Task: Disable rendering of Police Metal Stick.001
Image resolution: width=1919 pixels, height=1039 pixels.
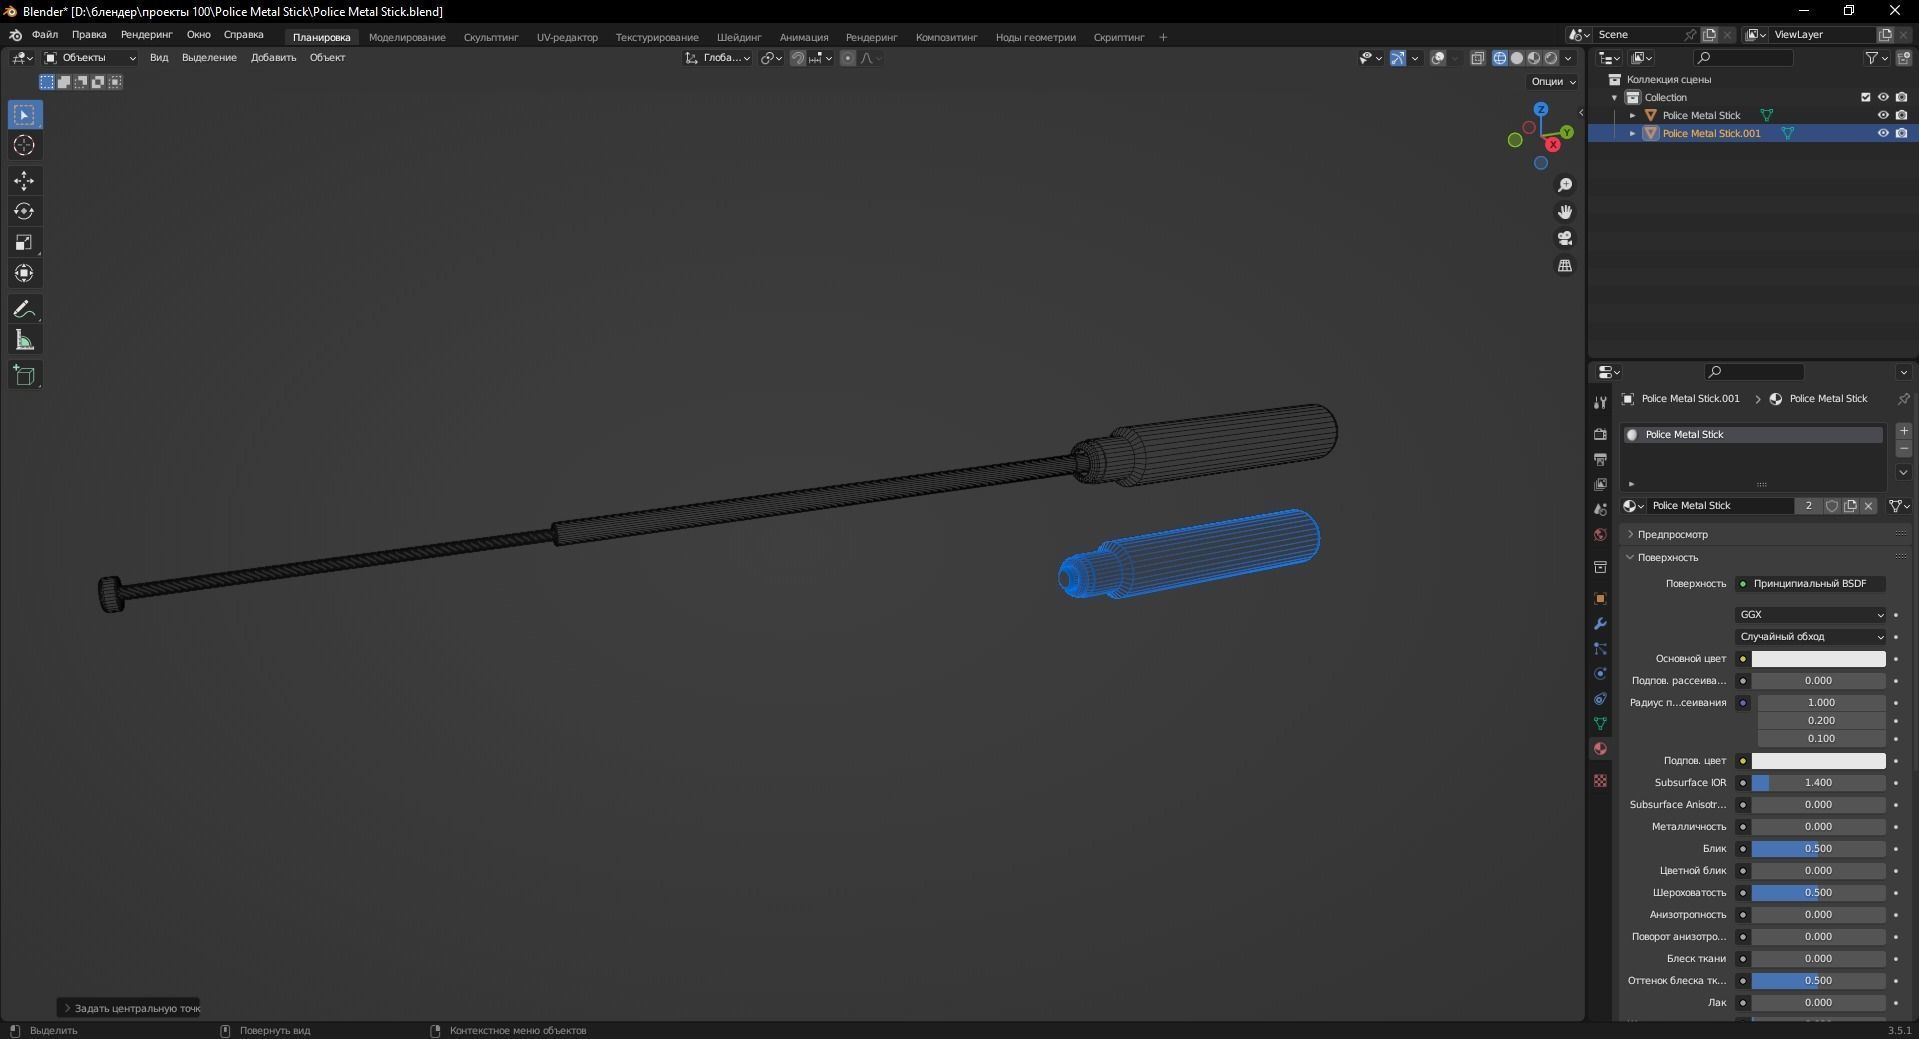Action: pyautogui.click(x=1902, y=133)
